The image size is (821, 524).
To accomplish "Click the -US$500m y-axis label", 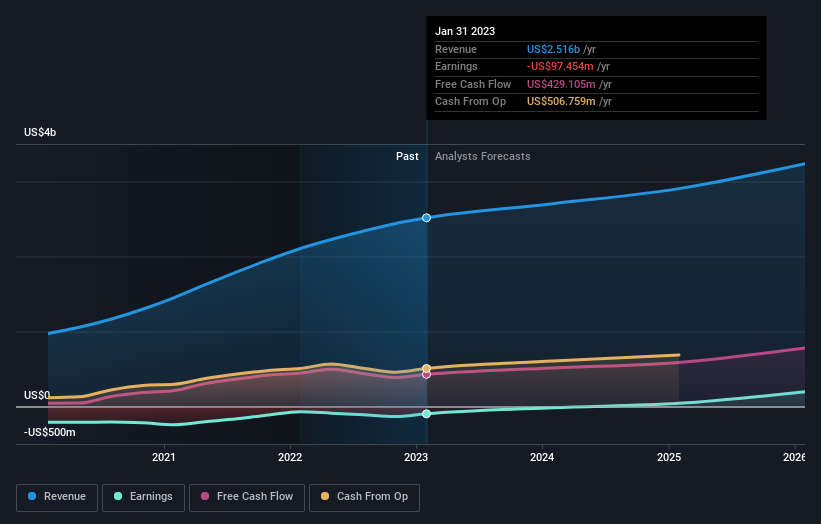I will coord(50,432).
